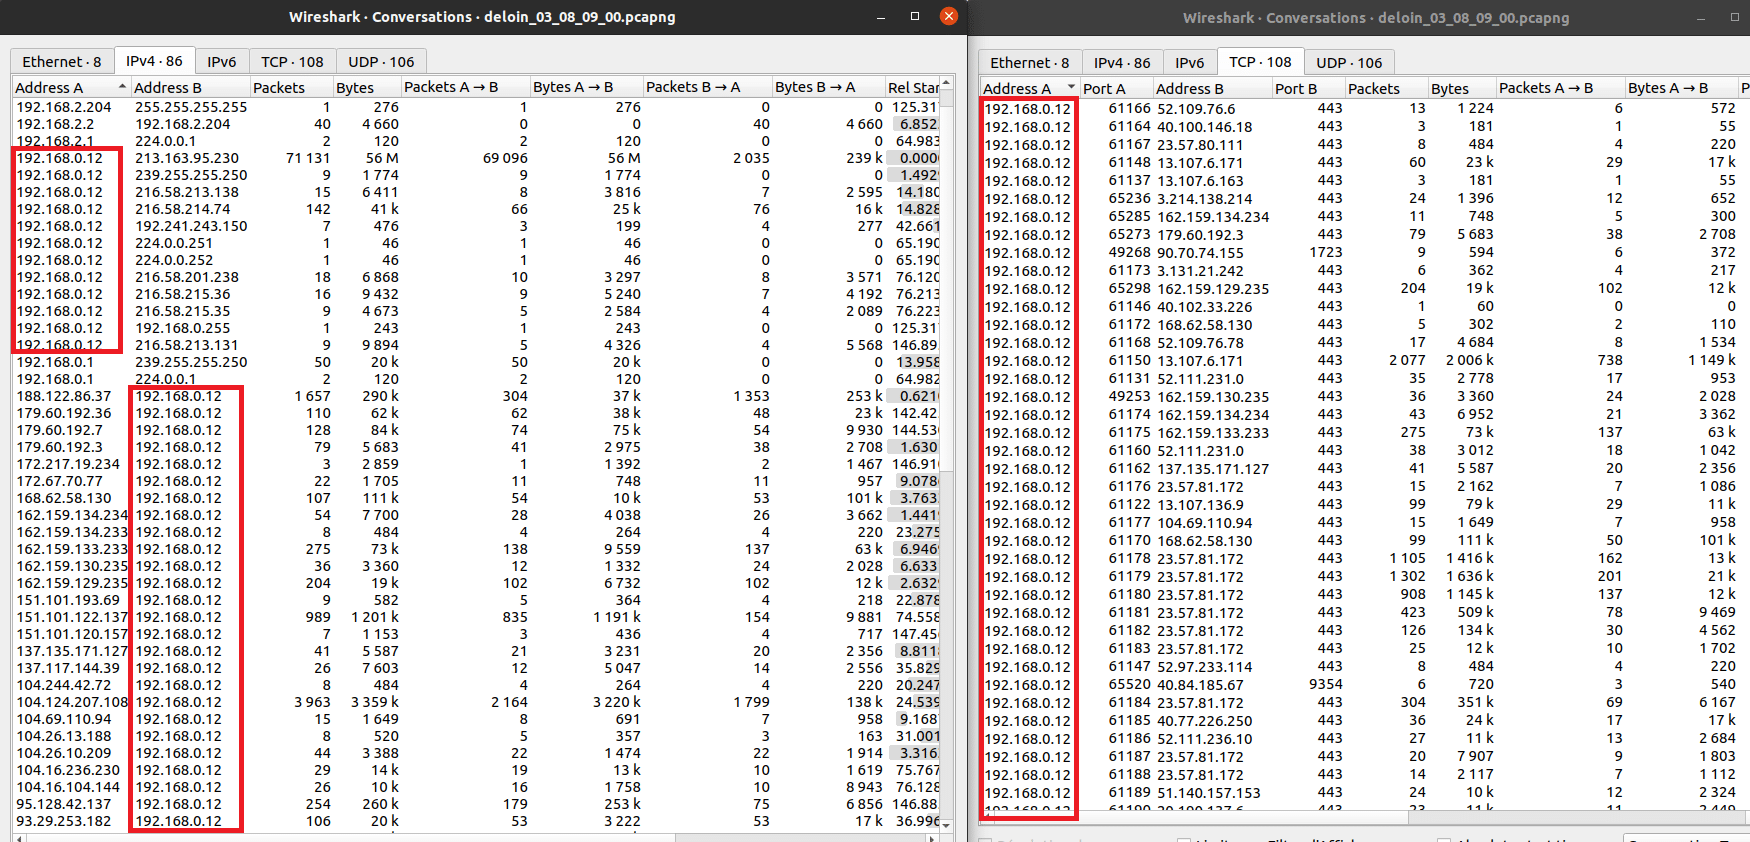Viewport: 1750px width, 842px height.
Task: Close the left Conversations window
Action: [949, 16]
